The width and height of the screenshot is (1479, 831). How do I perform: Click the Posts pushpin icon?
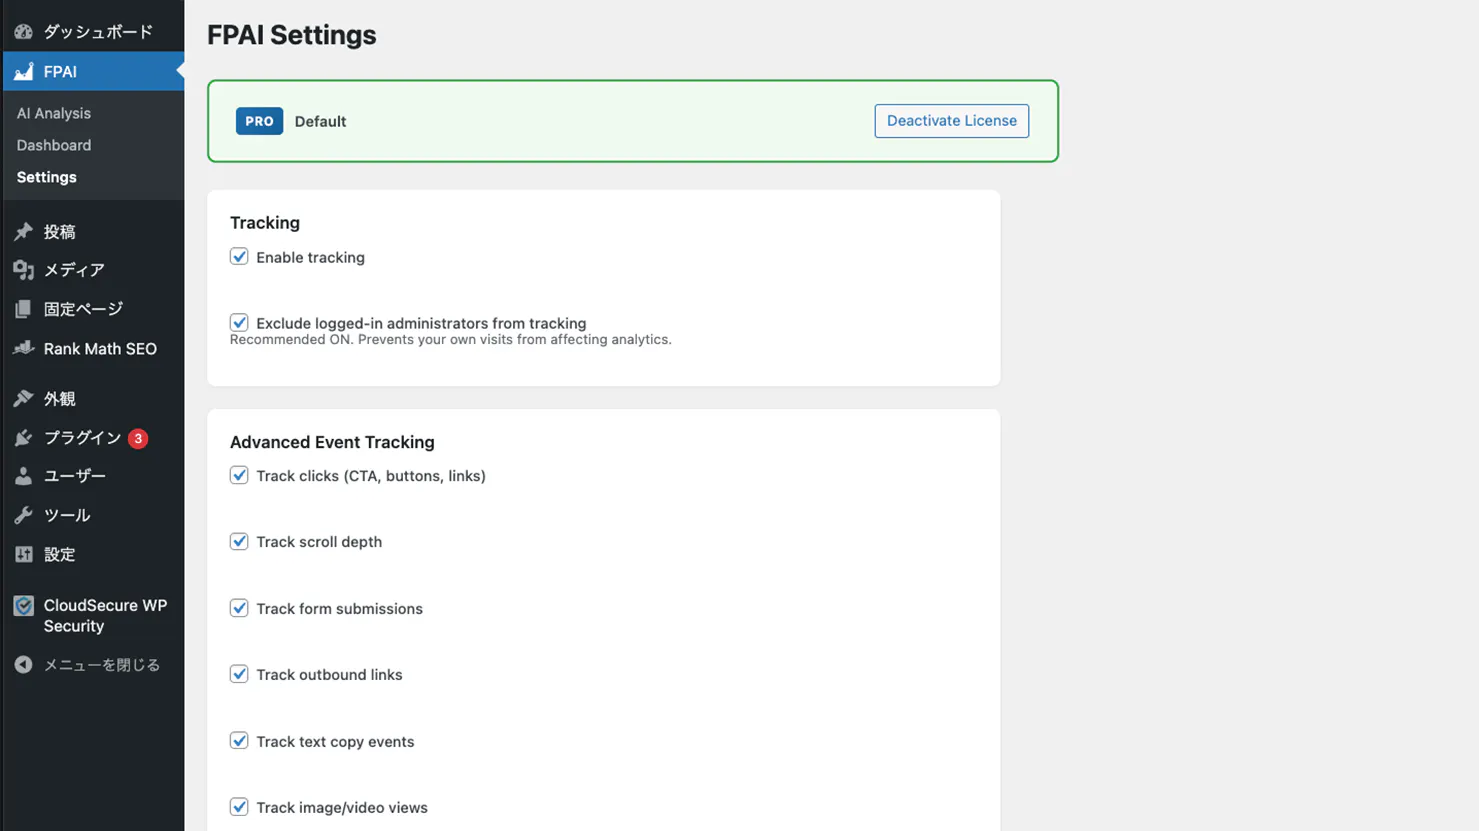coord(23,231)
